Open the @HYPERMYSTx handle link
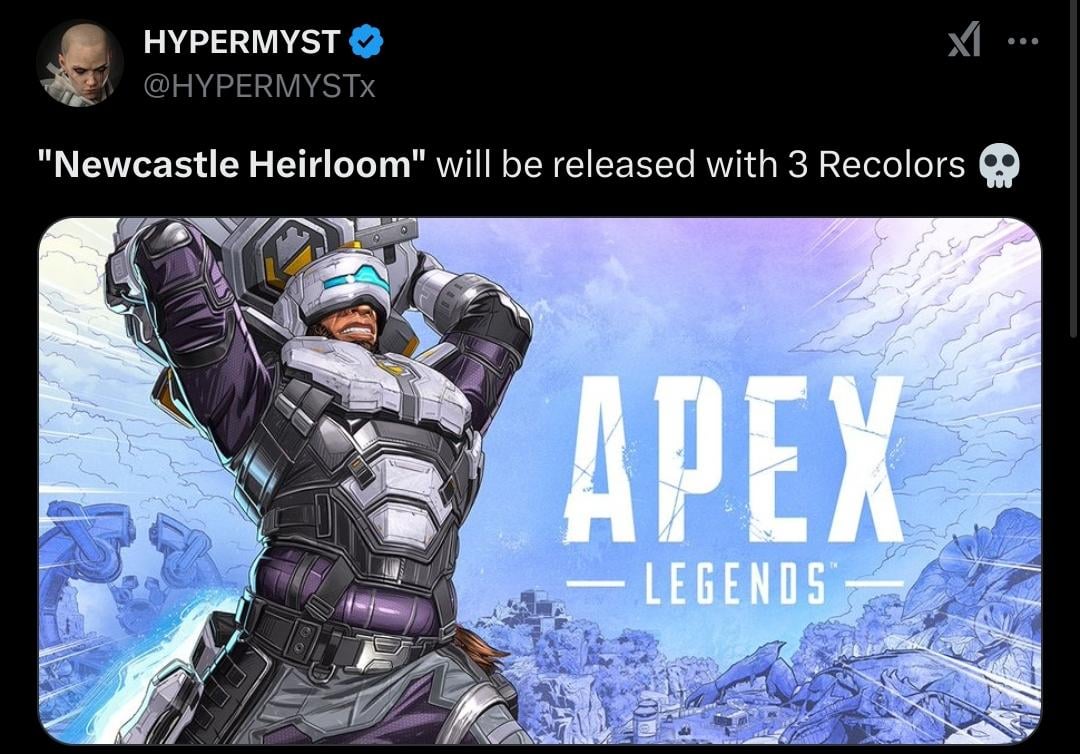Image resolution: width=1080 pixels, height=754 pixels. pyautogui.click(x=259, y=87)
